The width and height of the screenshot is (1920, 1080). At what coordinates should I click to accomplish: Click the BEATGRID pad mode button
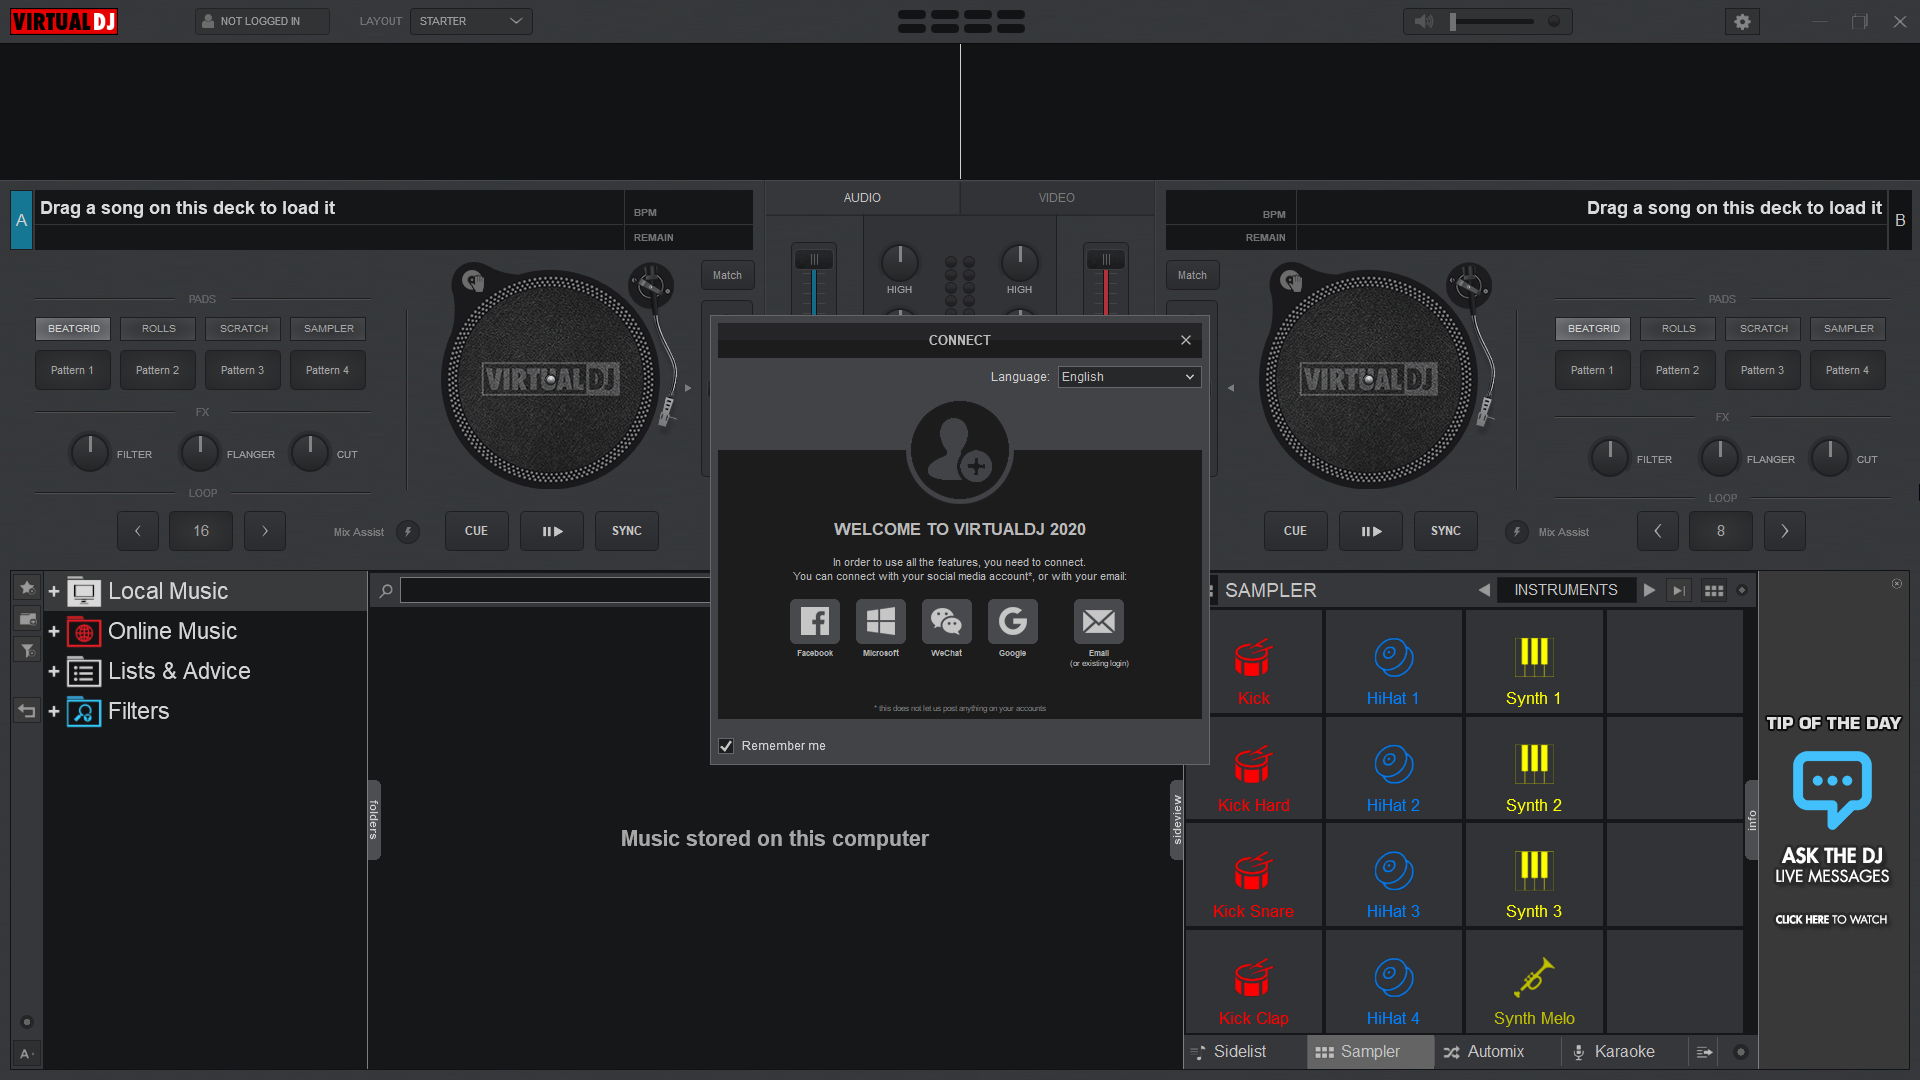73,327
